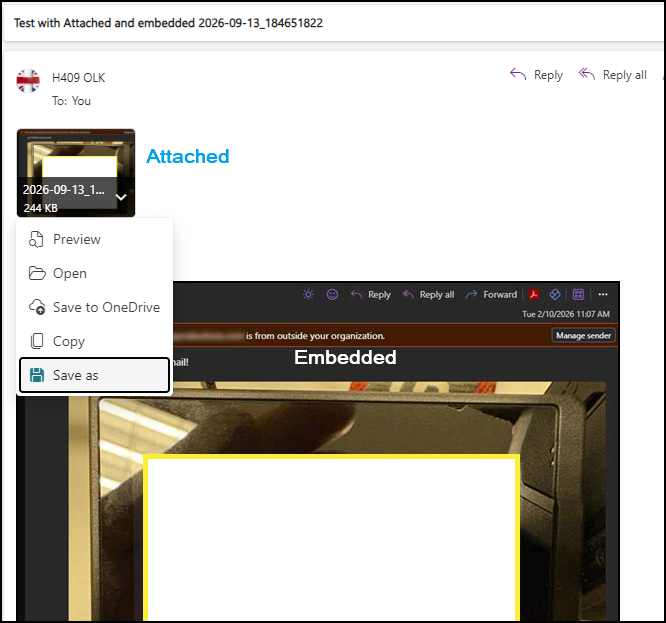Viewport: 666px width, 623px height.
Task: Click the smiley reaction icon in embedded image
Action: click(x=332, y=294)
